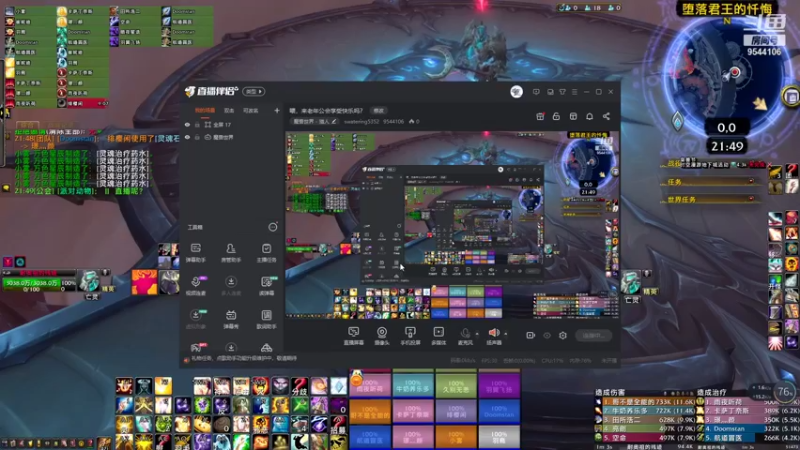The width and height of the screenshot is (800, 450).
Task: Toggle the room lock icon in stream header
Action: coord(556,116)
